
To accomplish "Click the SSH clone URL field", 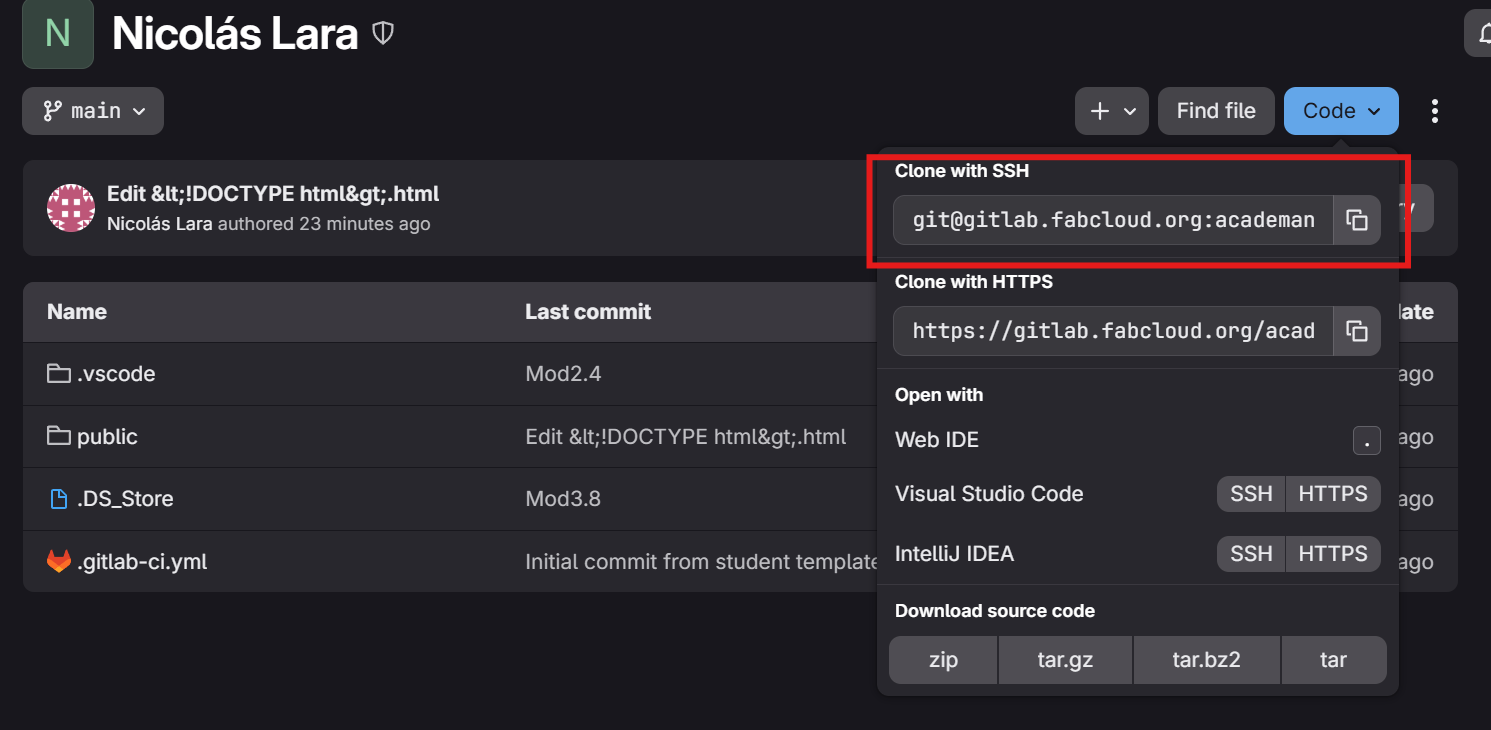I will coord(1113,221).
